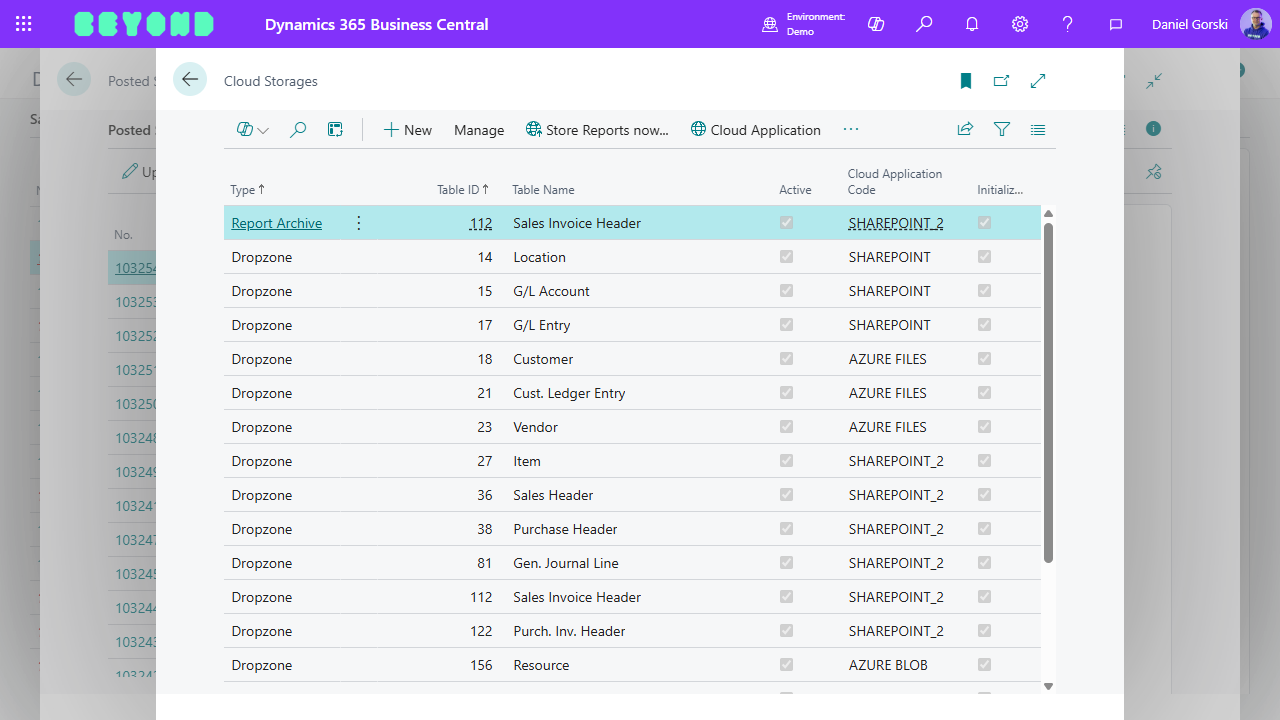This screenshot has height=720, width=1280.
Task: Click the list's vertical scrollbar down arrow
Action: (x=1048, y=686)
